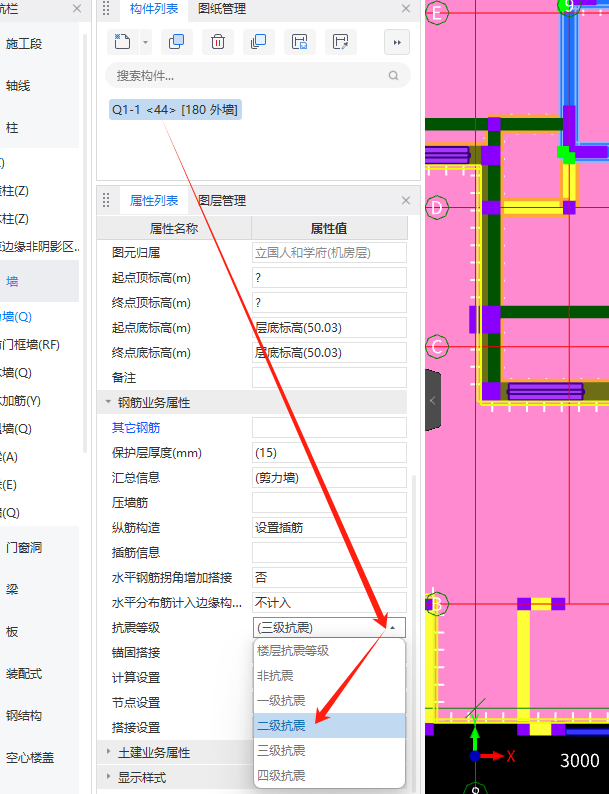
Task: Open the new component dropdown arrow
Action: click(145, 43)
